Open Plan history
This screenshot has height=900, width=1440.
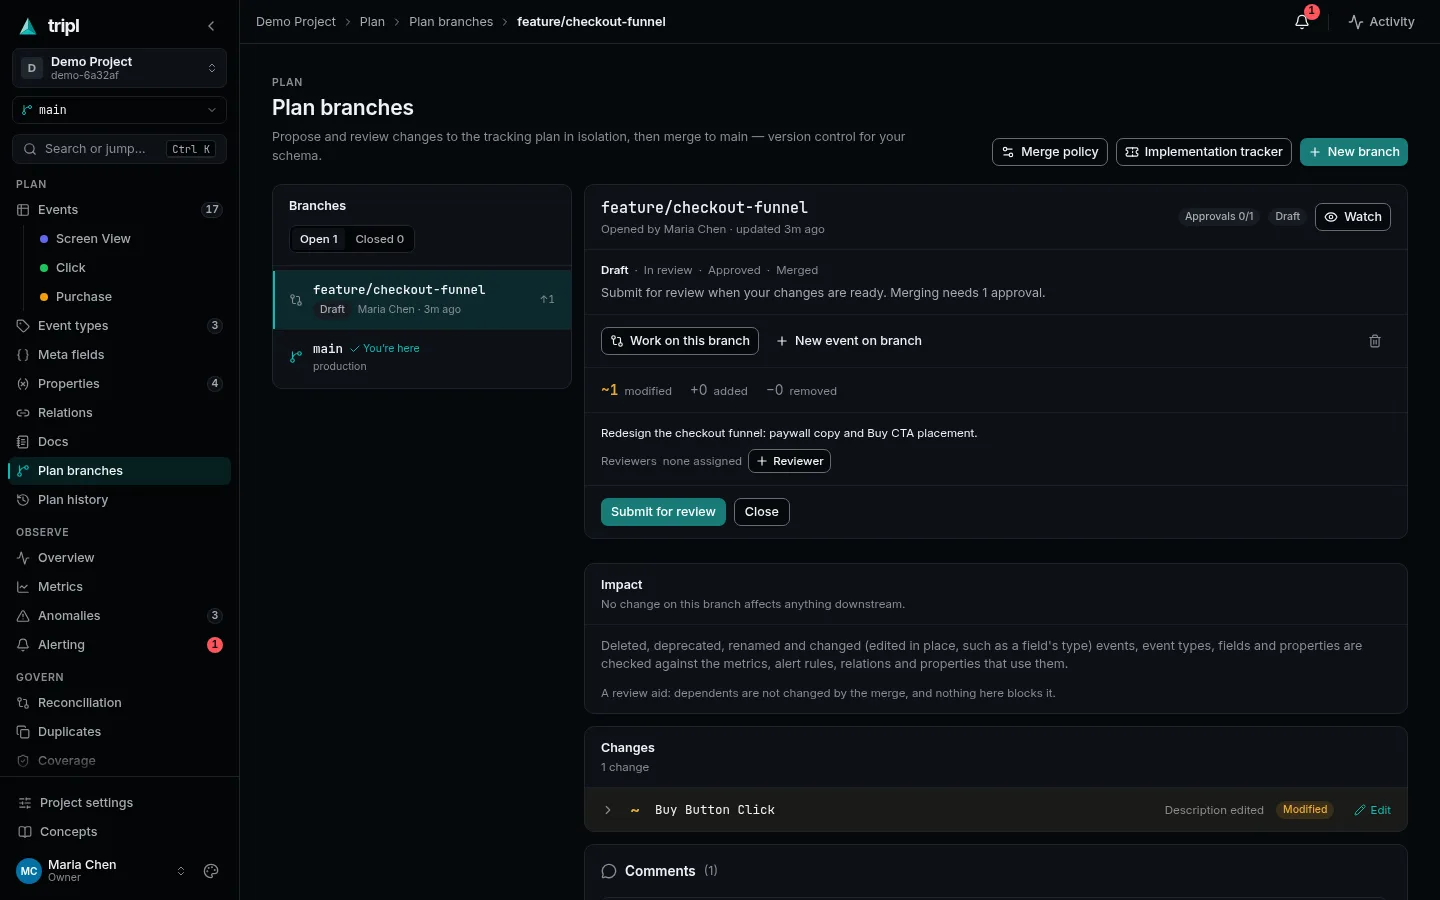pos(119,500)
